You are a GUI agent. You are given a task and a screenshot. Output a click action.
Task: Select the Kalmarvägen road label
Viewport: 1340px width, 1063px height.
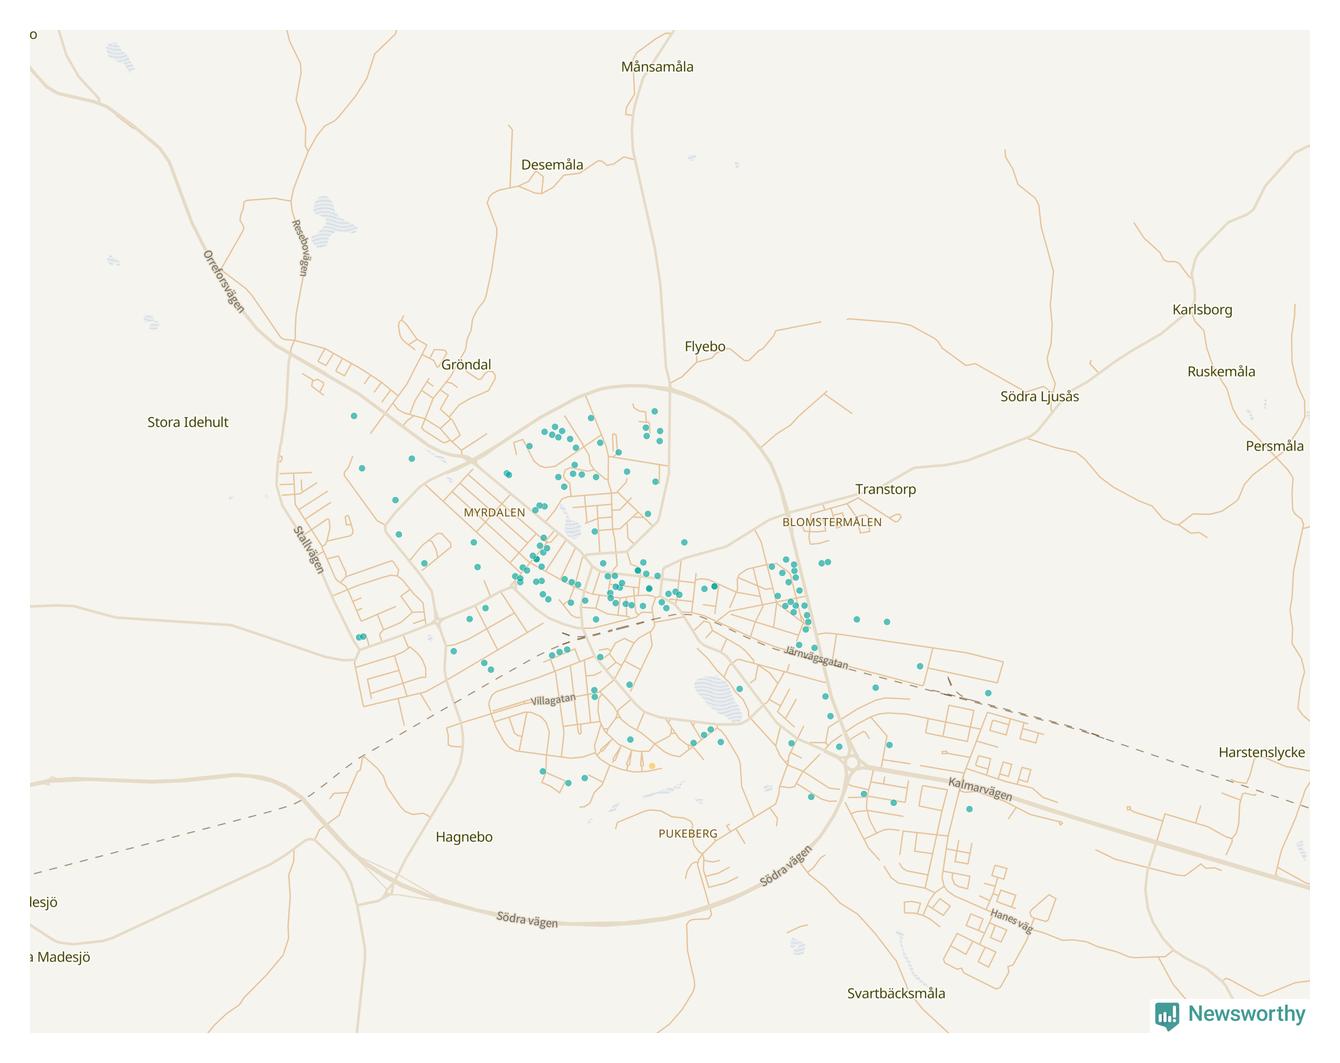pyautogui.click(x=980, y=790)
